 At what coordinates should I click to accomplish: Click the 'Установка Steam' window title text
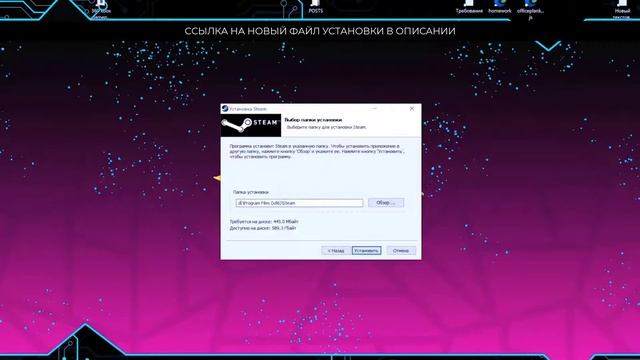pyautogui.click(x=248, y=109)
